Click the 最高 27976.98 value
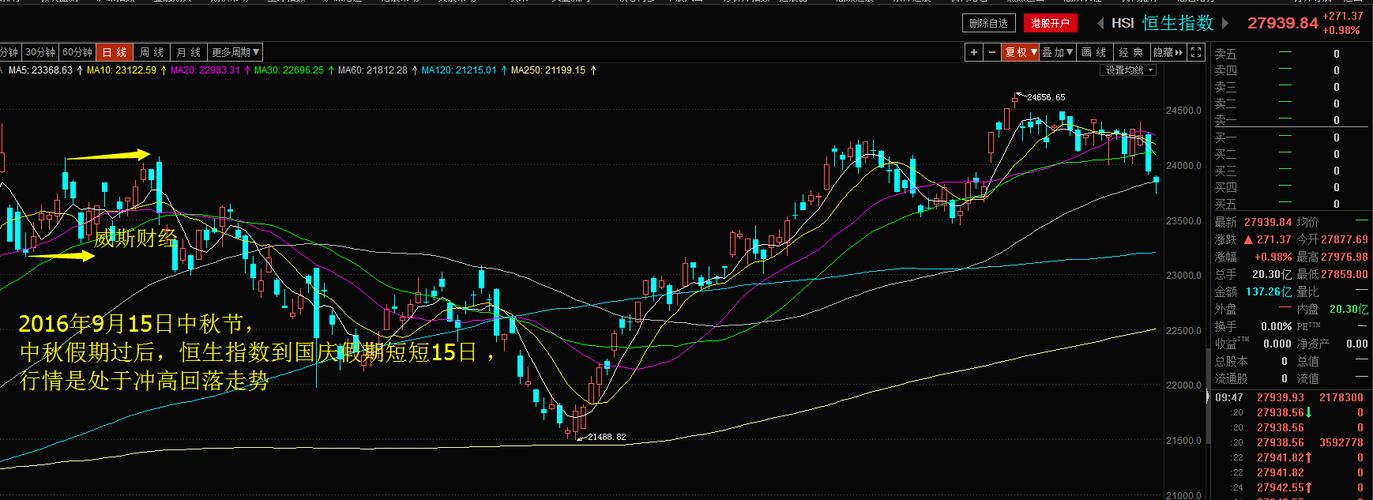The height and width of the screenshot is (500, 1373). click(1346, 257)
